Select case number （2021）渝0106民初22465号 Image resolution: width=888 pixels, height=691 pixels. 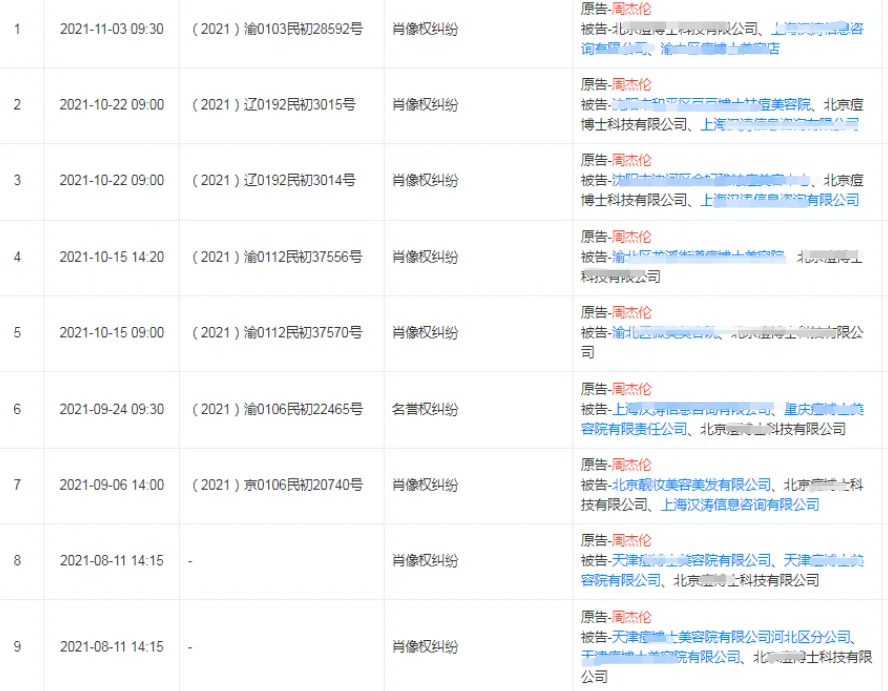tap(278, 409)
